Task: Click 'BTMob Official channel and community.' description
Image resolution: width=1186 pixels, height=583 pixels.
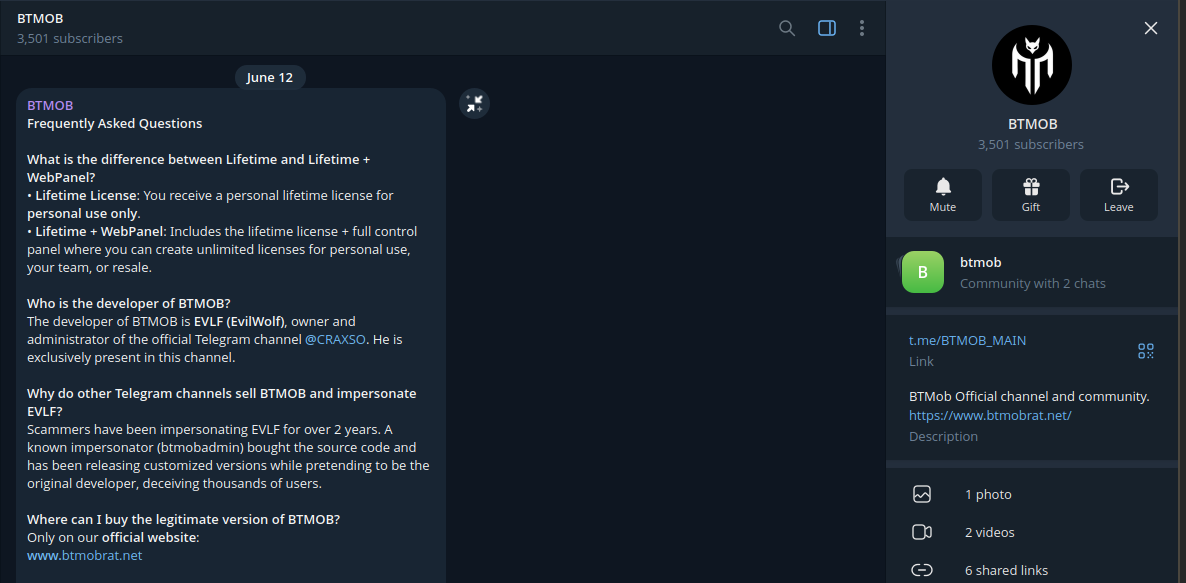Action: coord(1029,396)
